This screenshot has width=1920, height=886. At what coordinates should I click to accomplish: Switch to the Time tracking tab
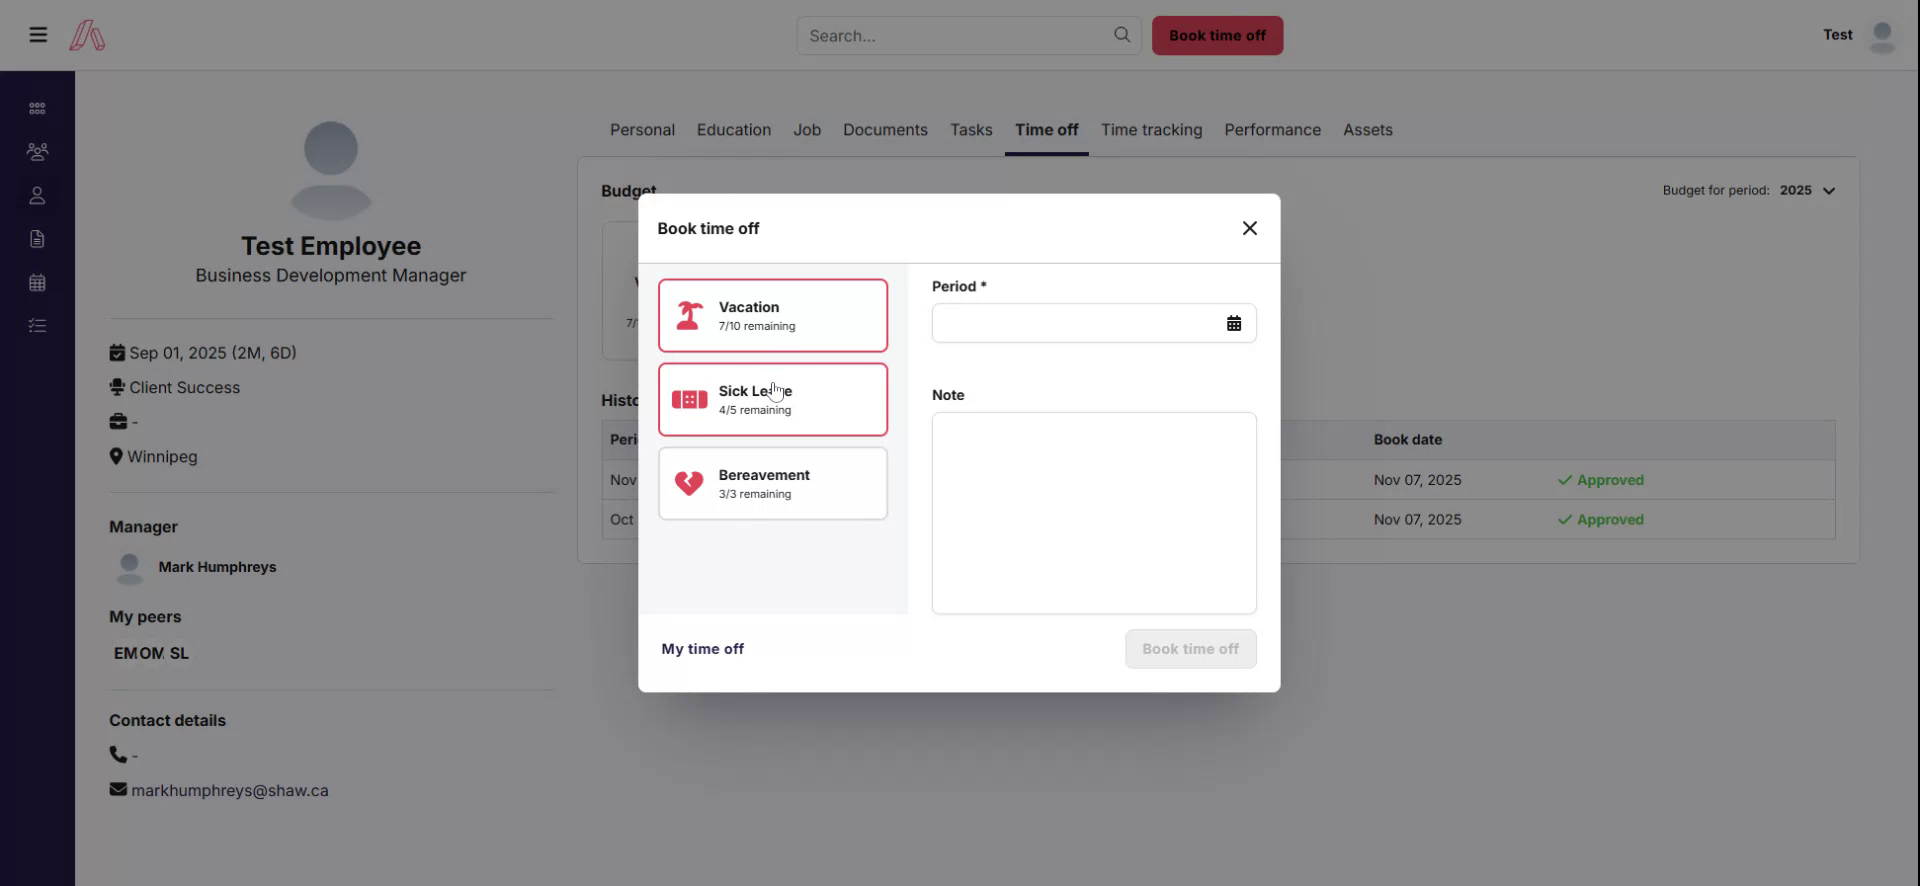click(1151, 130)
